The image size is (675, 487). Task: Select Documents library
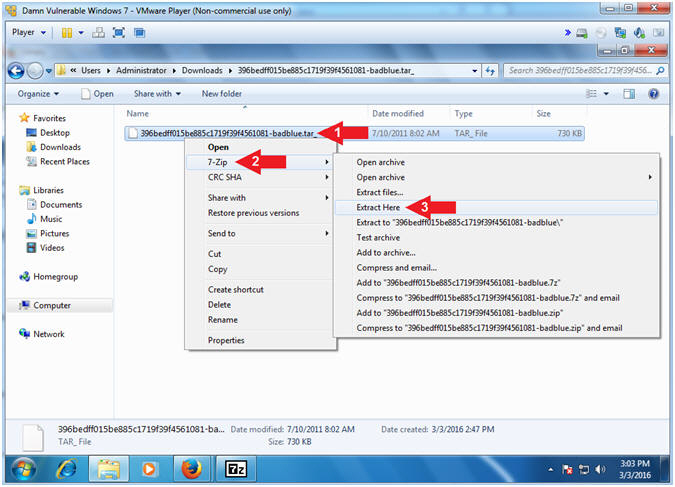pos(61,205)
